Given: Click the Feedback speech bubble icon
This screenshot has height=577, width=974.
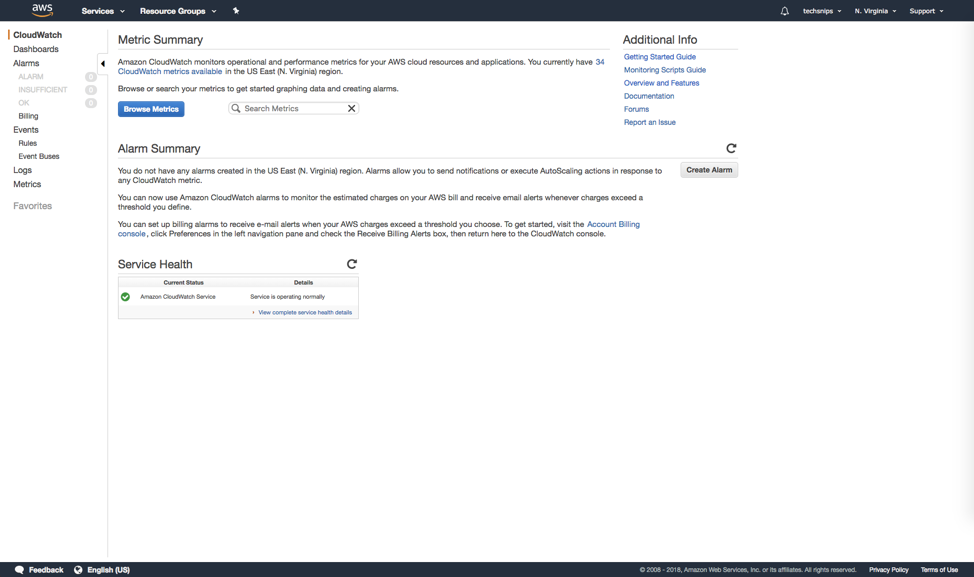Looking at the screenshot, I should click(19, 570).
